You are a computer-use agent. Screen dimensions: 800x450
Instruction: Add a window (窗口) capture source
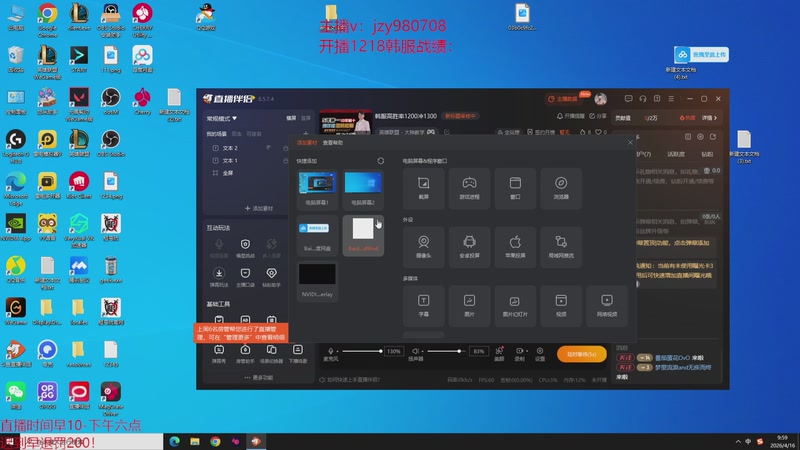pyautogui.click(x=515, y=188)
